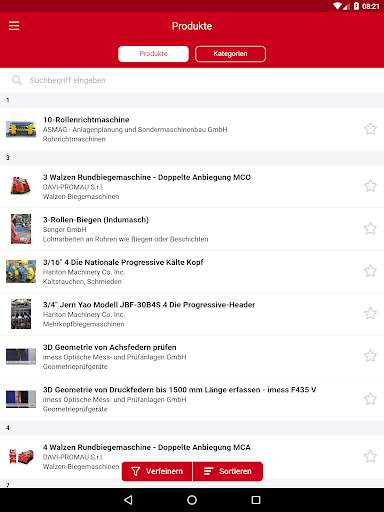Tap the Android home navigation button
The image size is (384, 512).
(192, 500)
